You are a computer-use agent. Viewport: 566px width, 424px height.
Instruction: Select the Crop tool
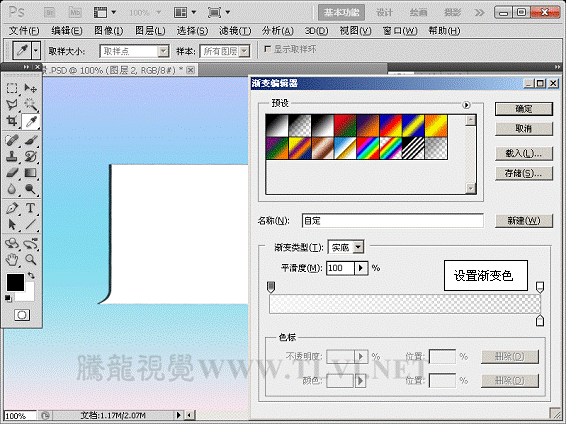tap(12, 121)
